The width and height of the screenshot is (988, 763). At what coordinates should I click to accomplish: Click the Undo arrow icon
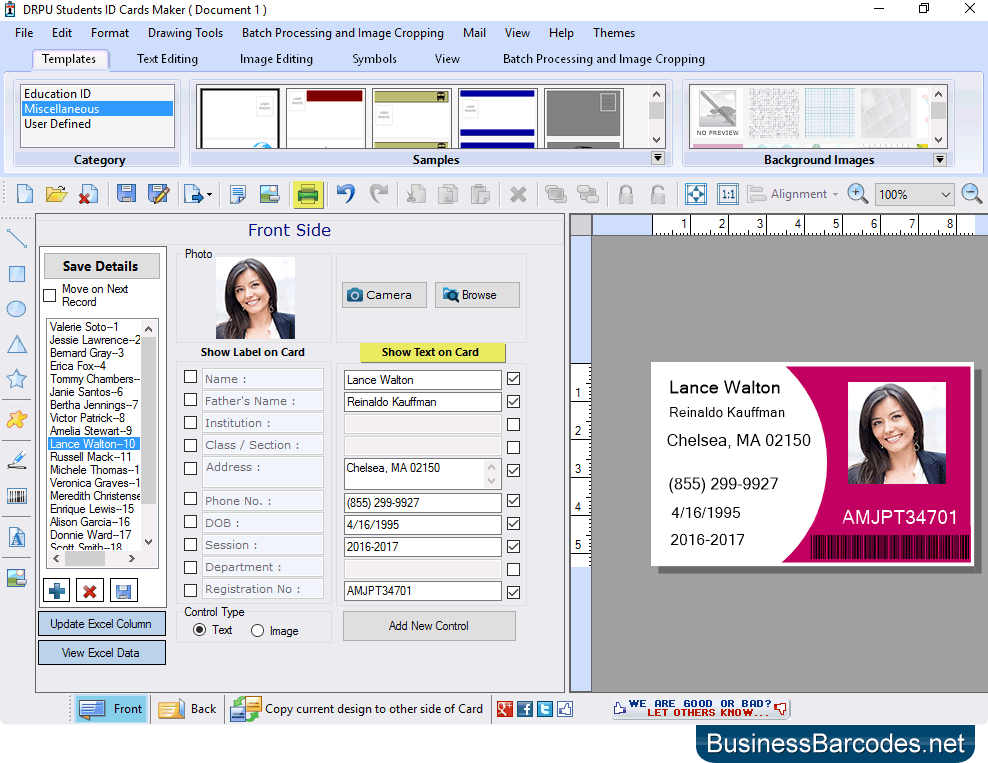point(346,194)
